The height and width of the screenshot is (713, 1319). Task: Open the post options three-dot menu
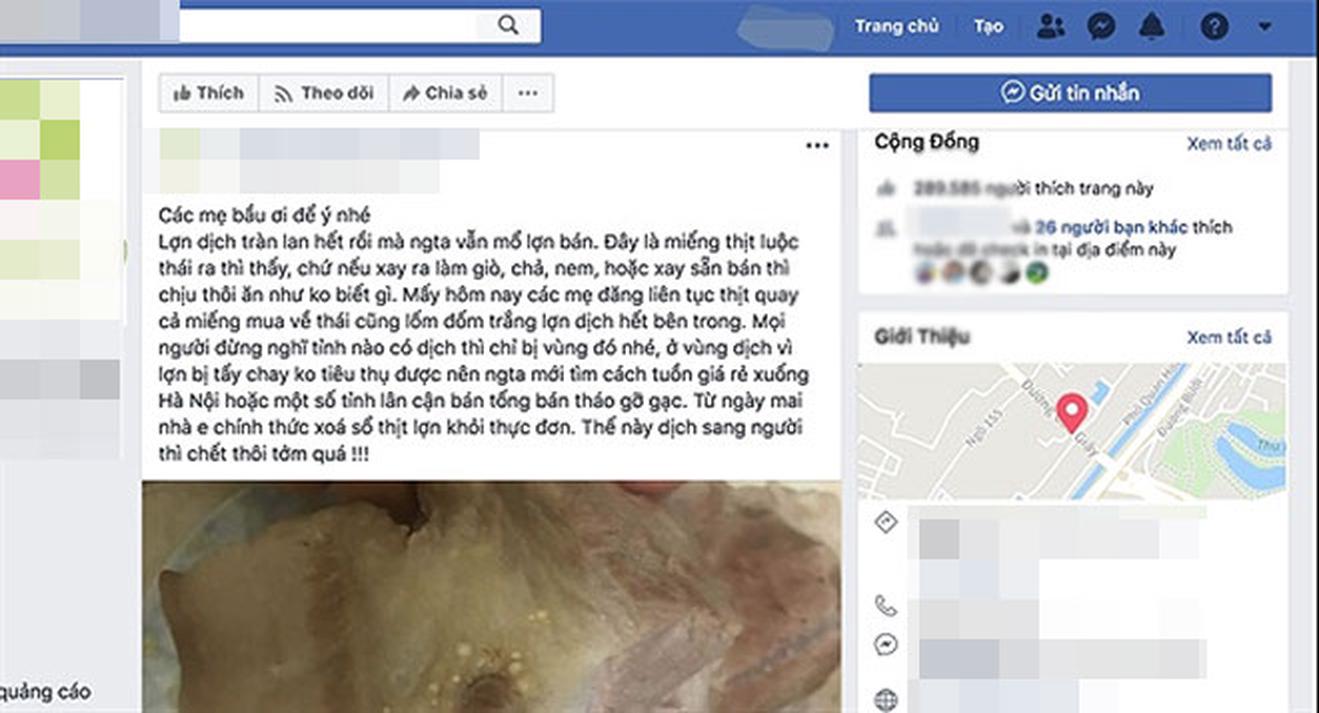click(817, 146)
